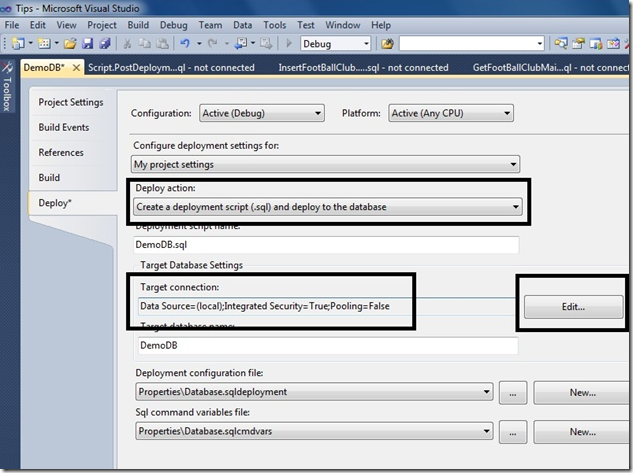The height and width of the screenshot is (473, 633).
Task: Click the Find in Files icon
Action: (x=387, y=43)
